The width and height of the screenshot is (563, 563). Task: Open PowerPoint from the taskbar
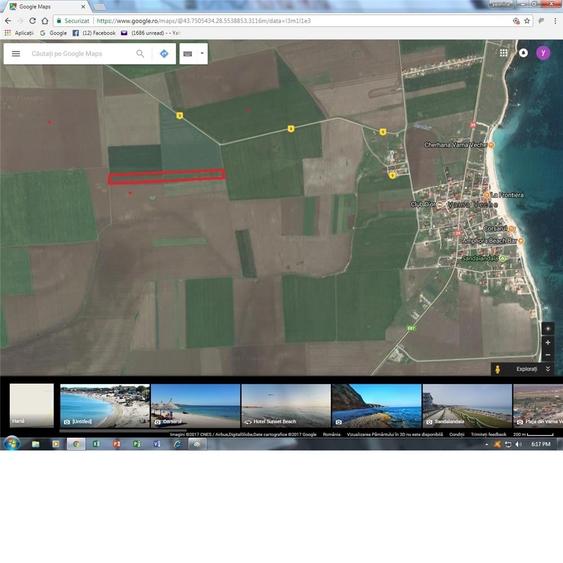click(116, 444)
